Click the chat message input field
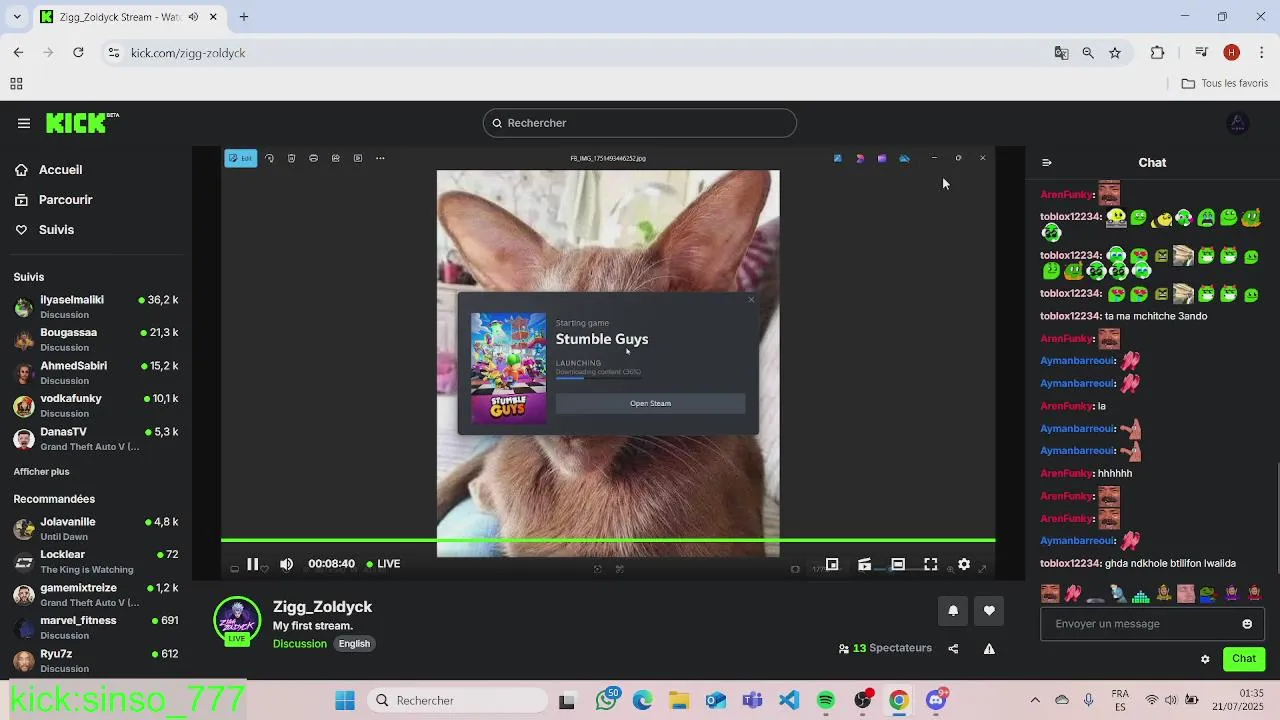 [1152, 624]
